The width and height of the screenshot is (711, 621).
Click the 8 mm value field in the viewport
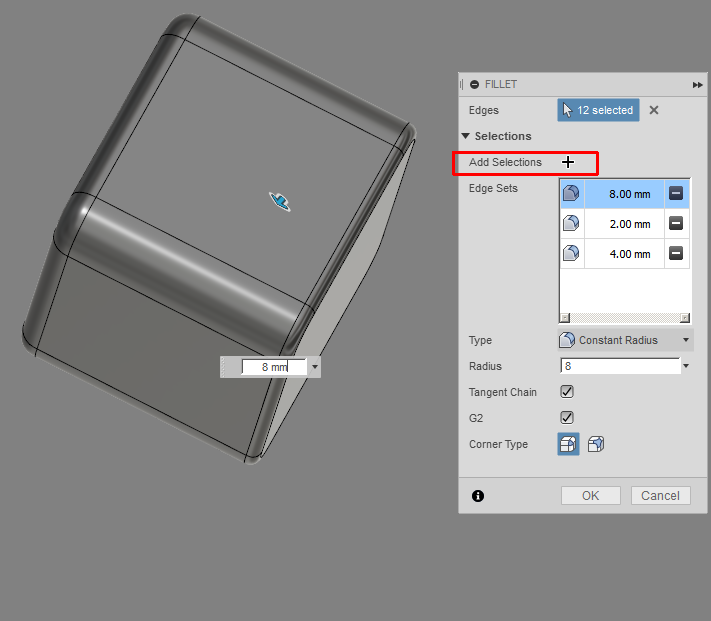[274, 367]
